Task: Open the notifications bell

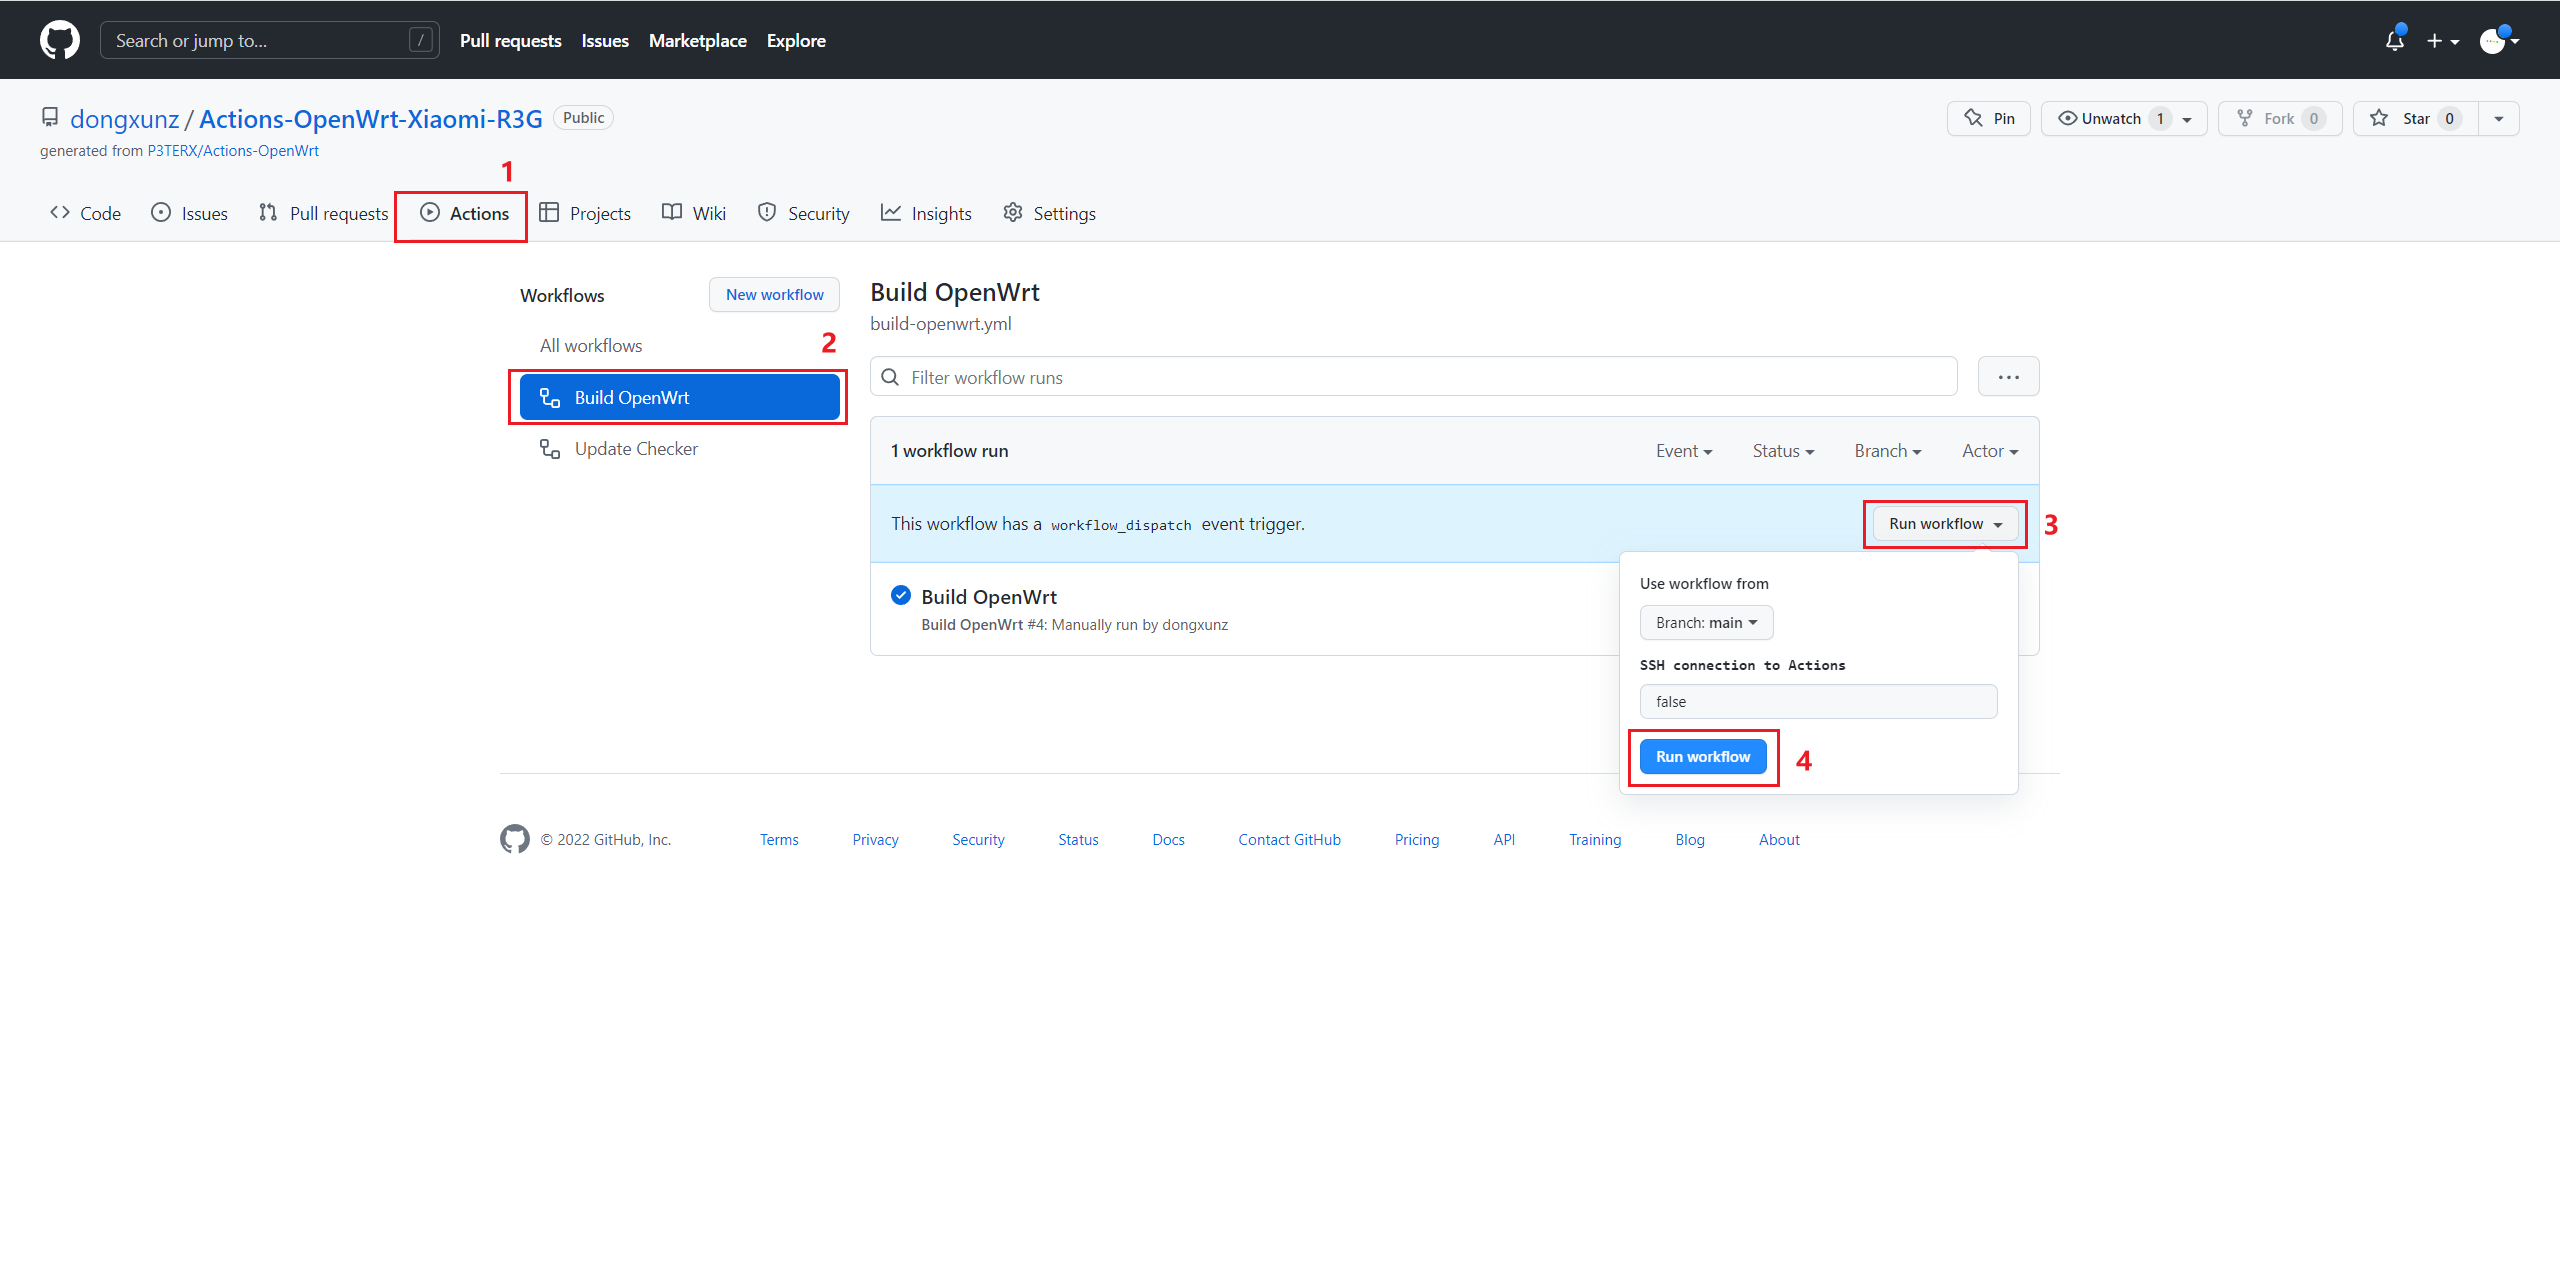Action: point(2394,40)
